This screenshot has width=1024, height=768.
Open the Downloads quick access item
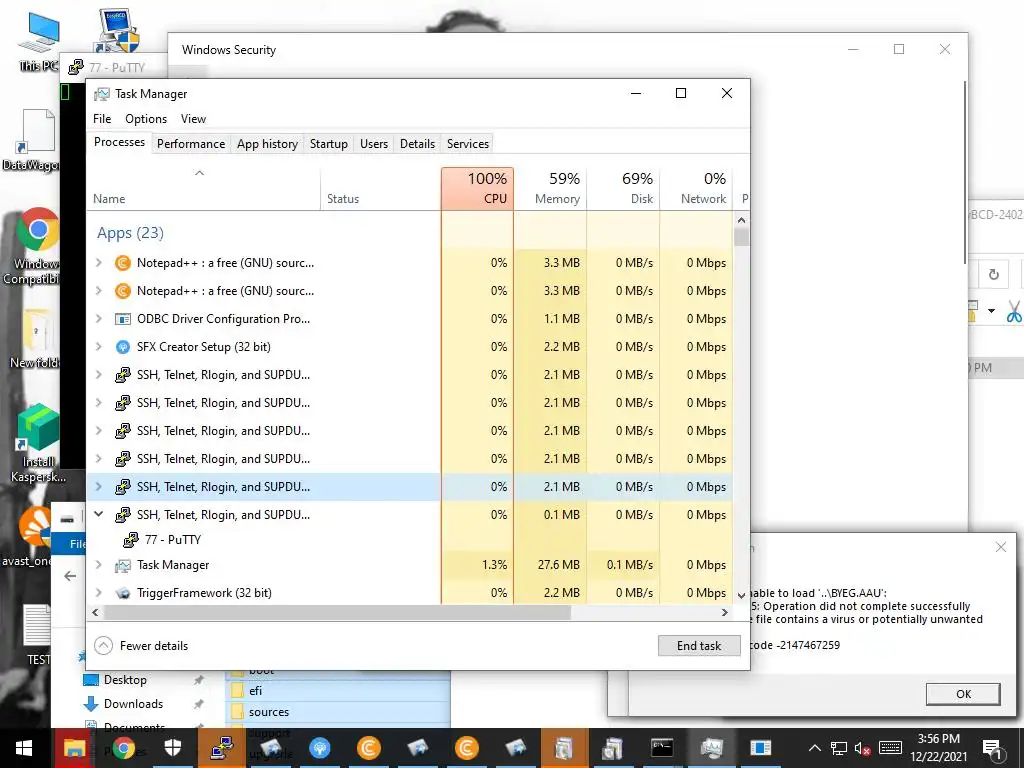pyautogui.click(x=133, y=704)
